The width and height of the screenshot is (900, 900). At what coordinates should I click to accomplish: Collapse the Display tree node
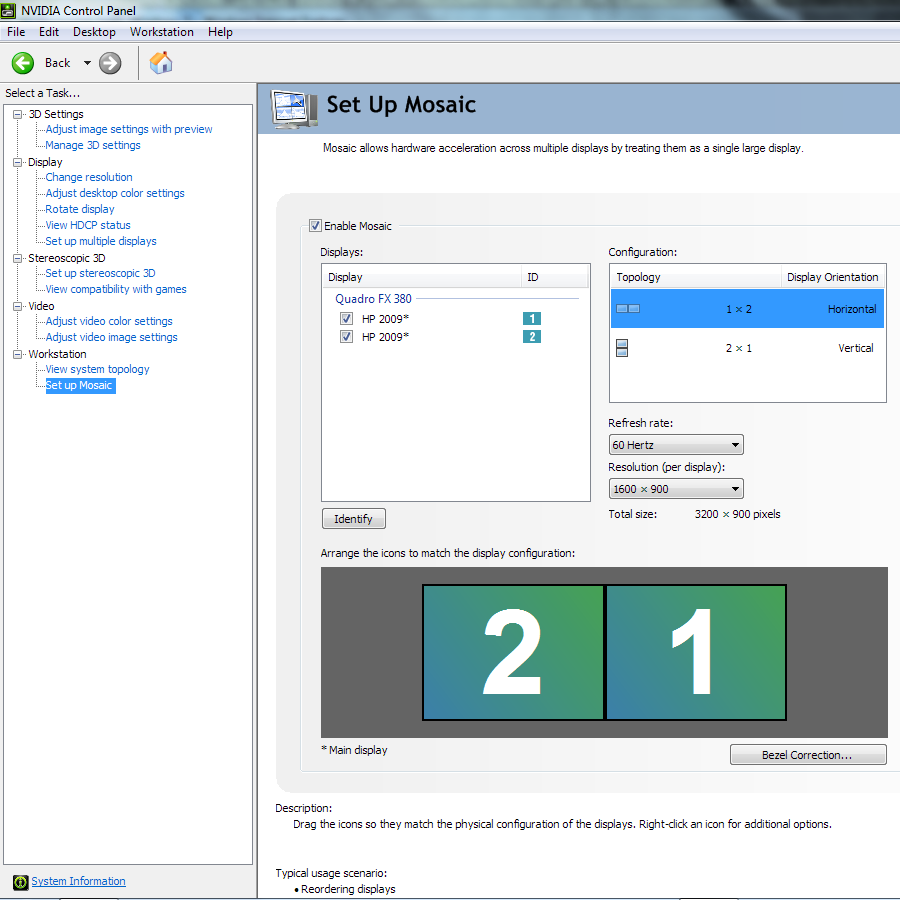point(18,162)
